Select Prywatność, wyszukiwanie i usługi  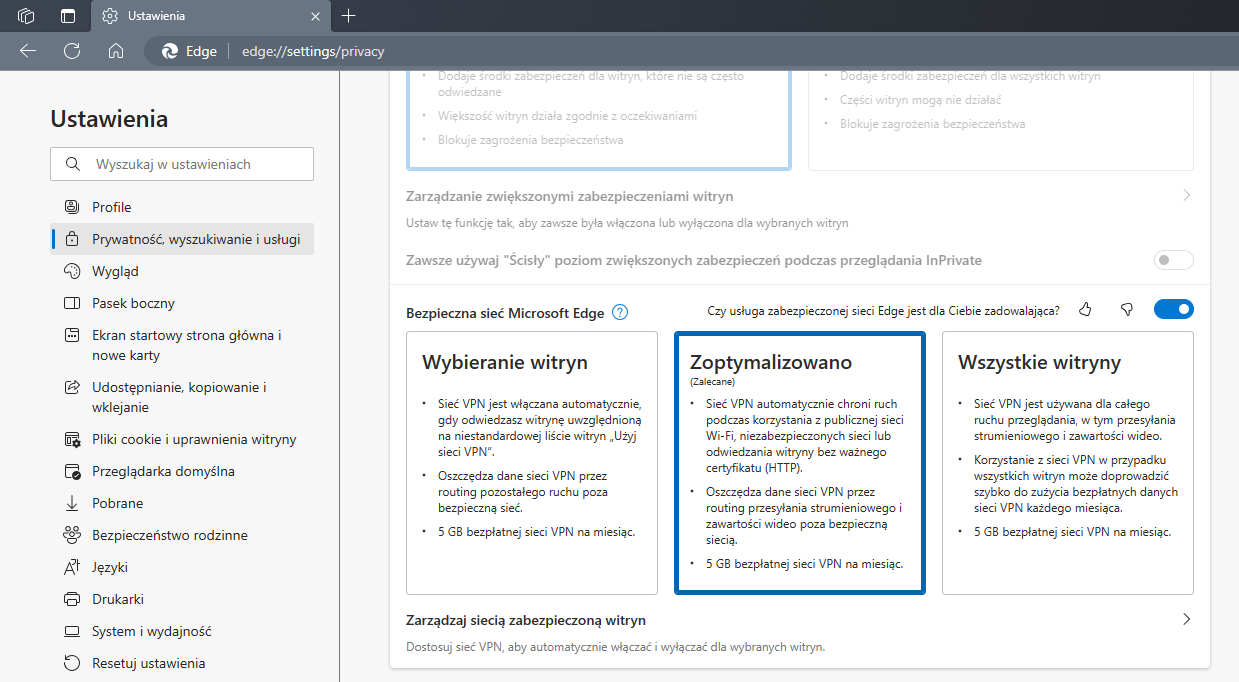[x=182, y=239]
